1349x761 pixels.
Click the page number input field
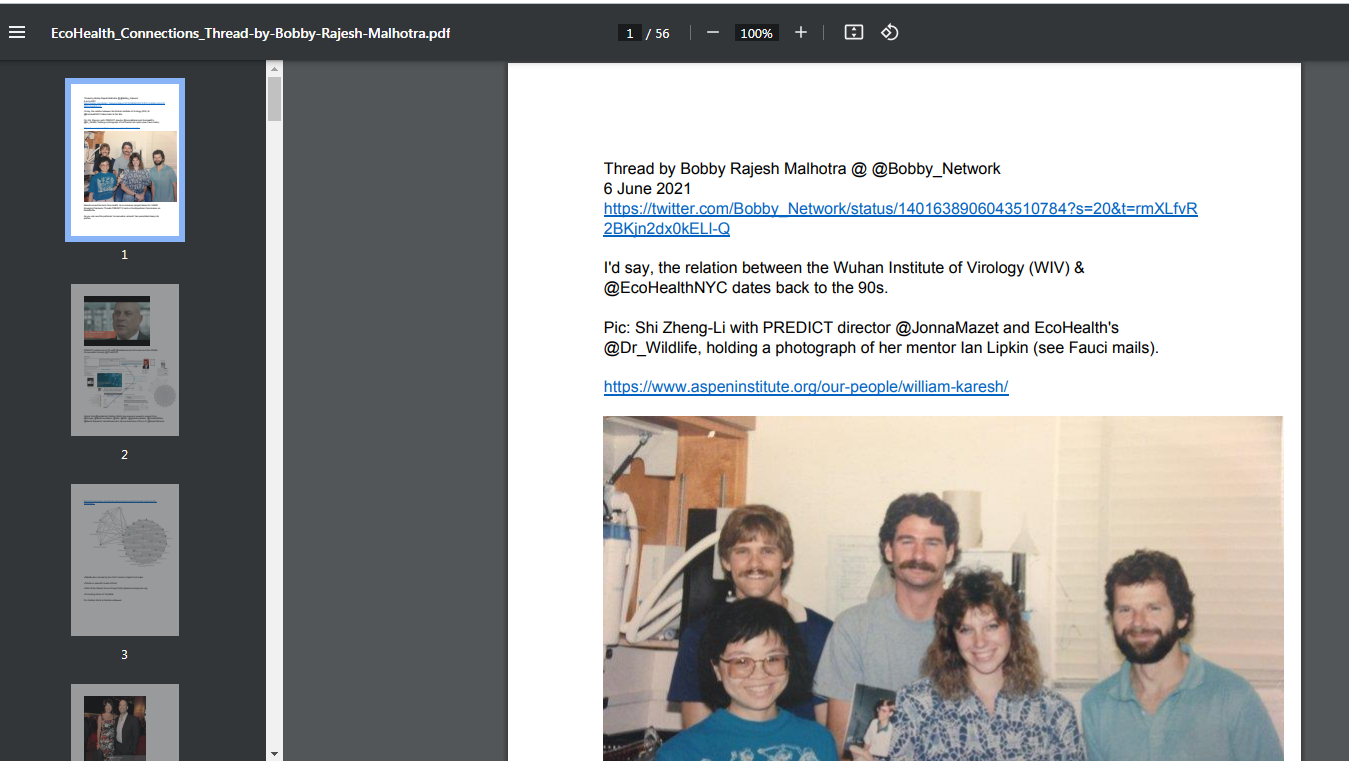pyautogui.click(x=629, y=33)
